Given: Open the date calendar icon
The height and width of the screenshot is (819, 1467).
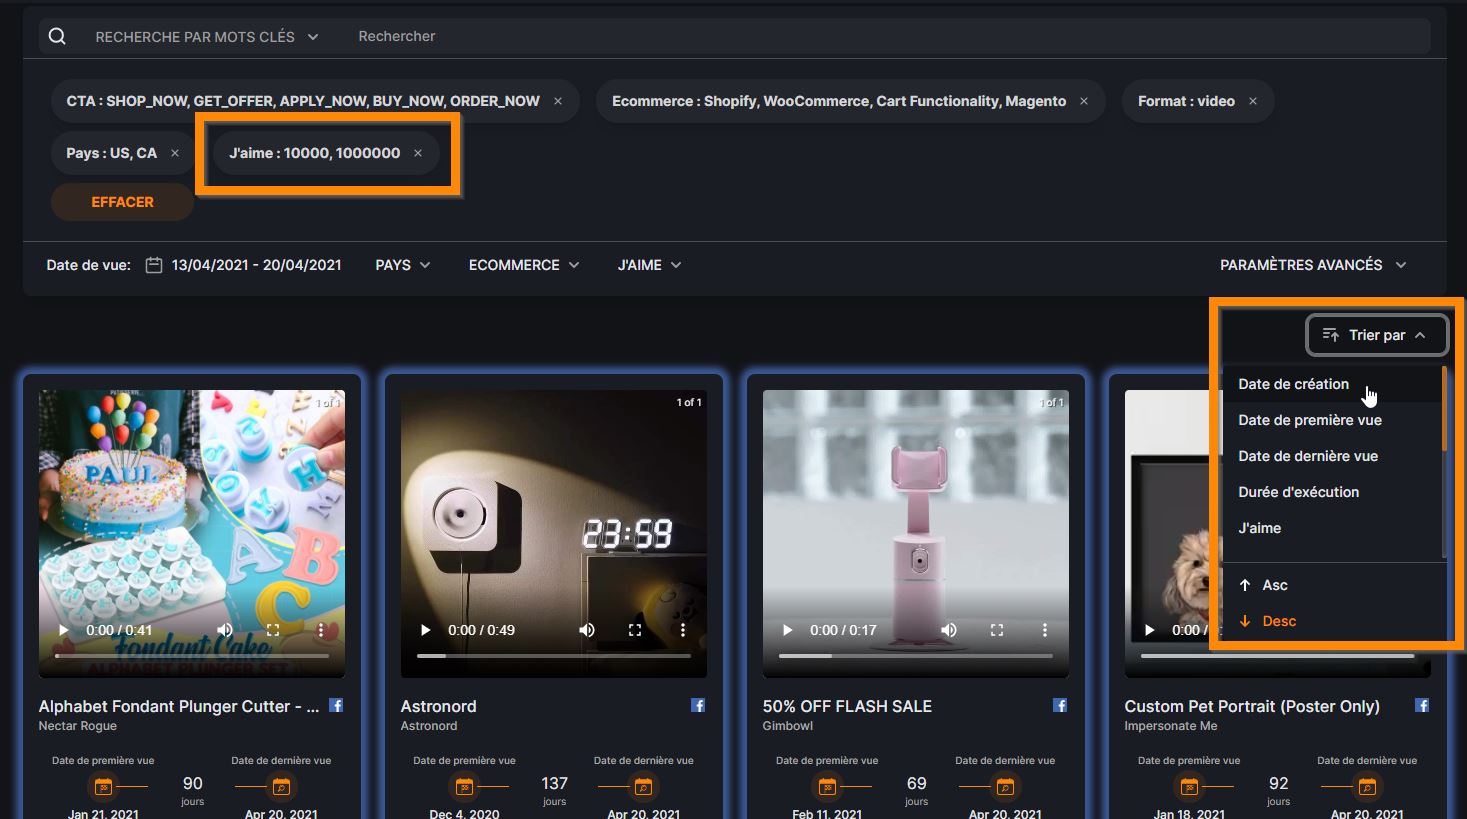Looking at the screenshot, I should coord(154,265).
